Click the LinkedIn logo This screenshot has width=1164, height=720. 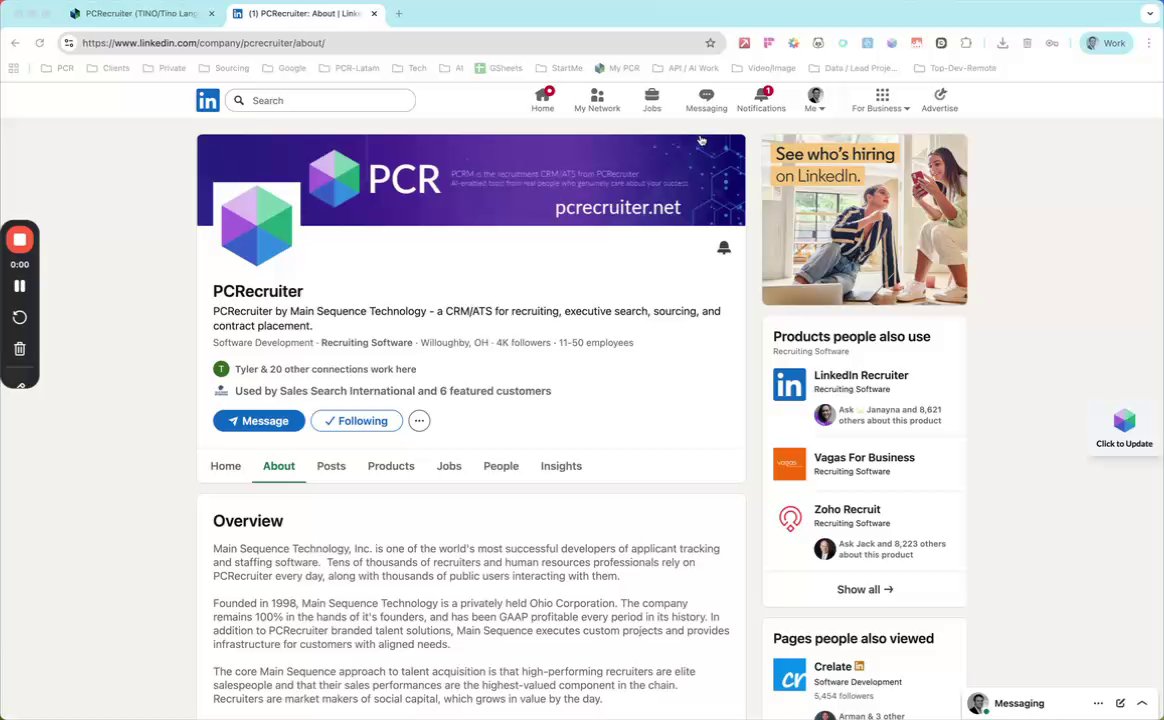tap(208, 100)
